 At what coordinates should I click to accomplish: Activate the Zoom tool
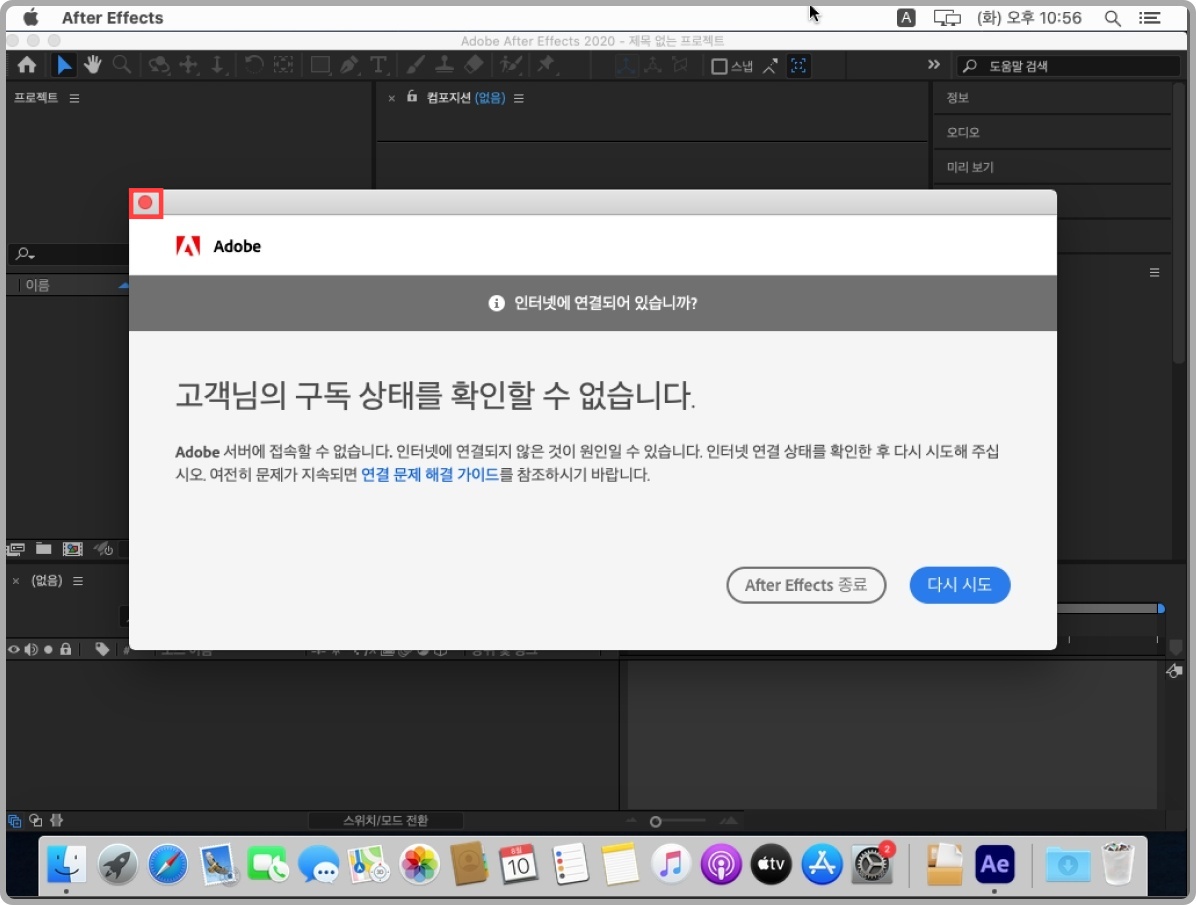click(121, 64)
